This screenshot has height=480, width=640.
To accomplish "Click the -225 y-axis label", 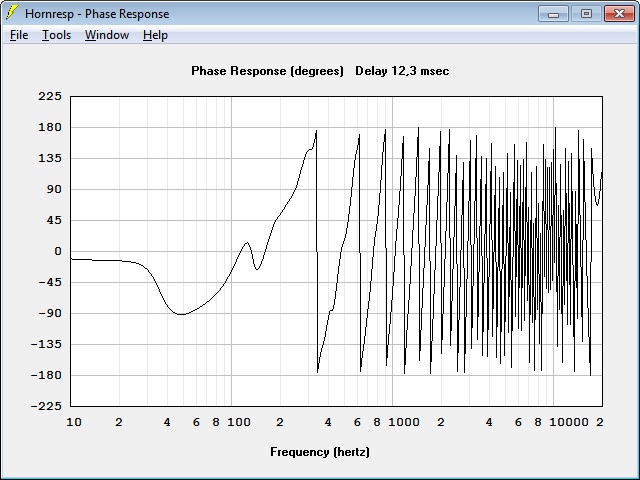I will click(46, 406).
